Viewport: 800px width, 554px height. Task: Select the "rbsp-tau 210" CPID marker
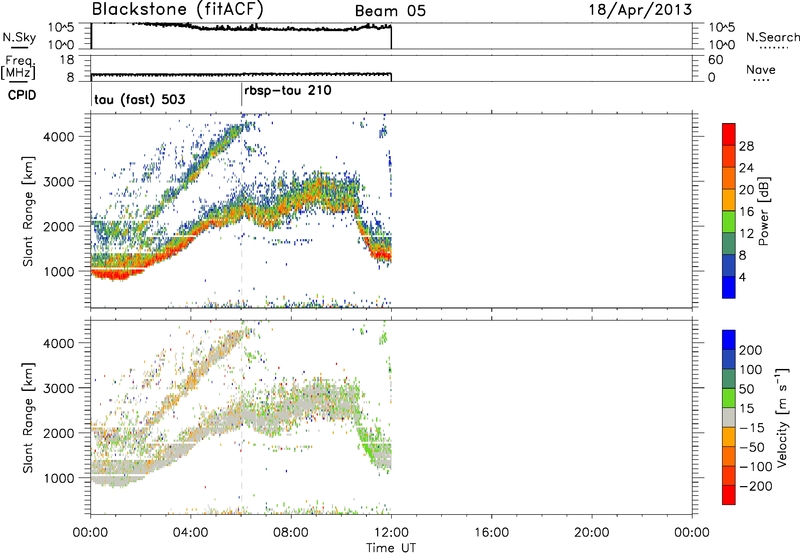click(288, 91)
